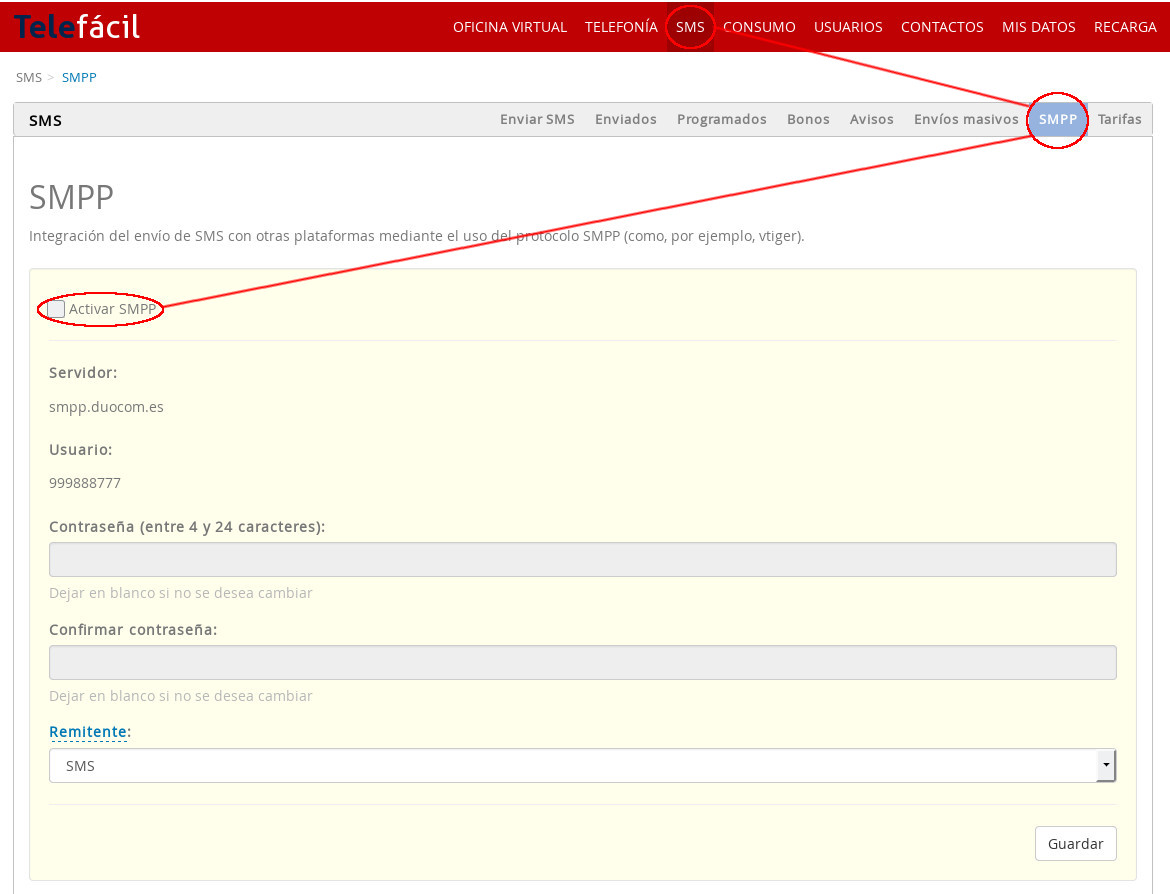Click the Contraseña password field

[582, 560]
